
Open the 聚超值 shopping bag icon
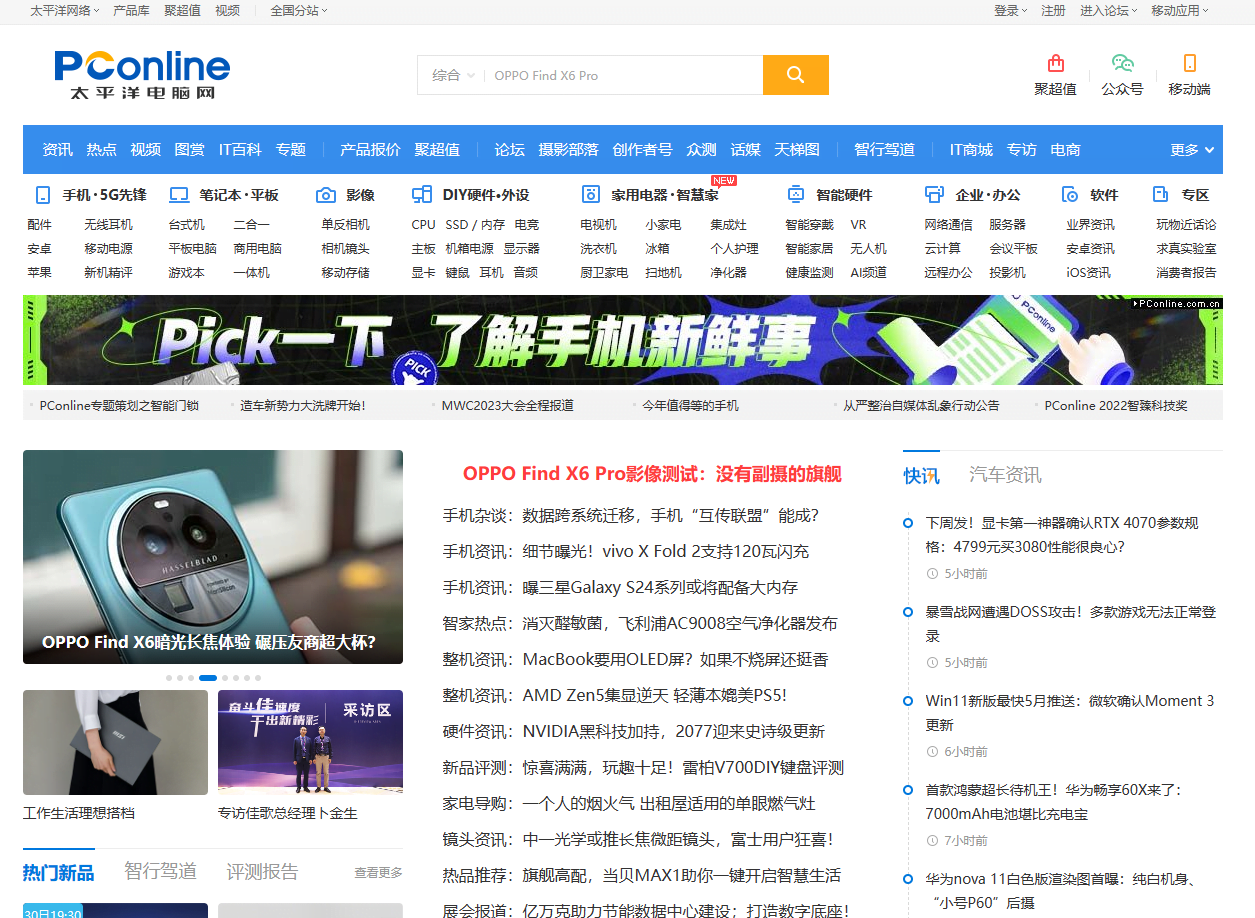coord(1055,63)
